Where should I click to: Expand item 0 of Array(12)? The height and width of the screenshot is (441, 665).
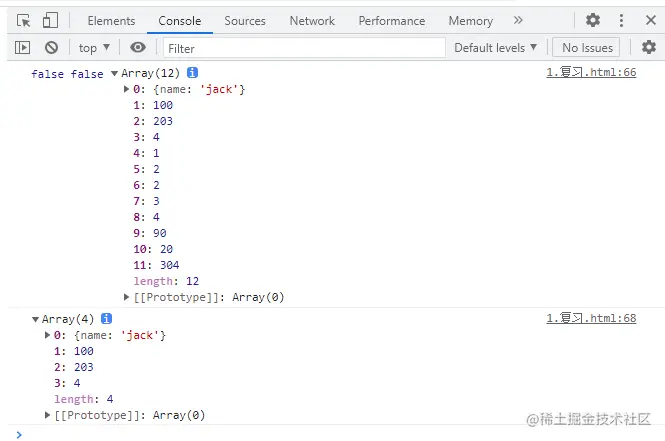tap(126, 89)
